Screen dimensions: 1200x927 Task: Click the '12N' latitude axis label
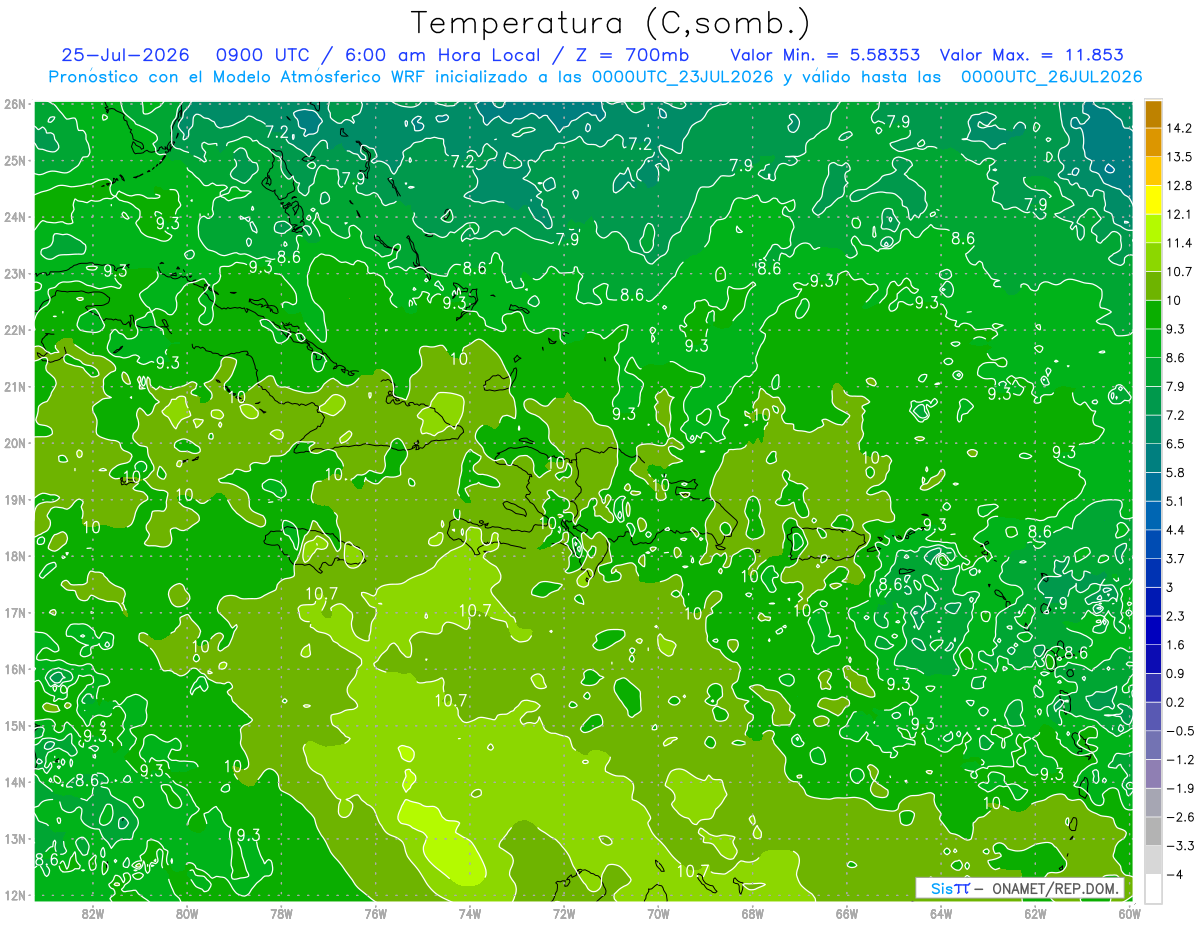click(x=15, y=894)
